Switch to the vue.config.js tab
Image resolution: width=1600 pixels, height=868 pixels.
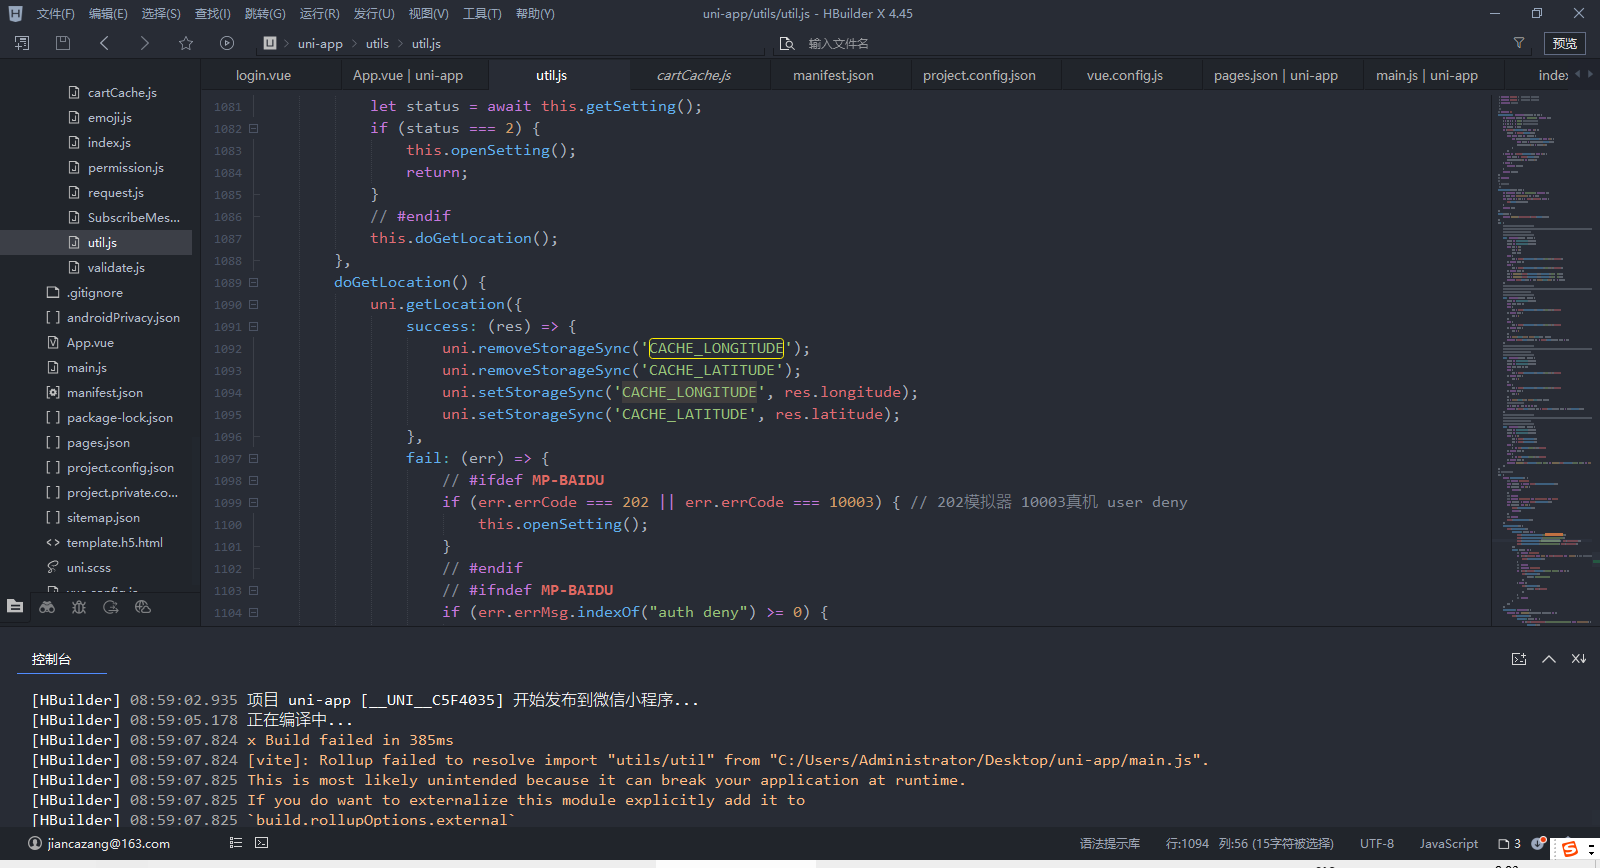pyautogui.click(x=1125, y=75)
